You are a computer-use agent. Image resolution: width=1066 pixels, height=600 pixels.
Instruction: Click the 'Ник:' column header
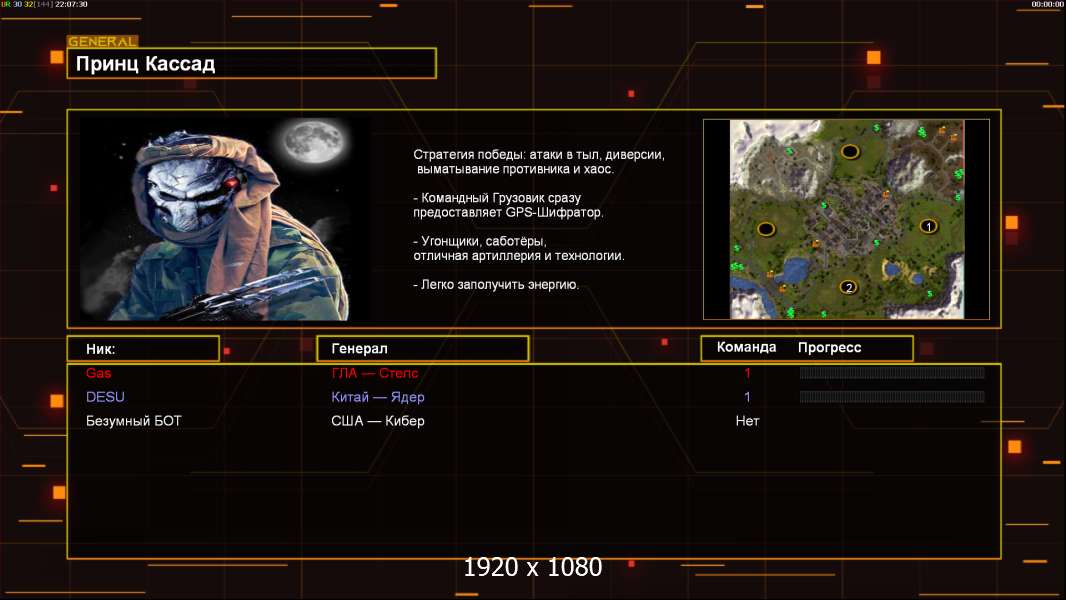pyautogui.click(x=143, y=349)
